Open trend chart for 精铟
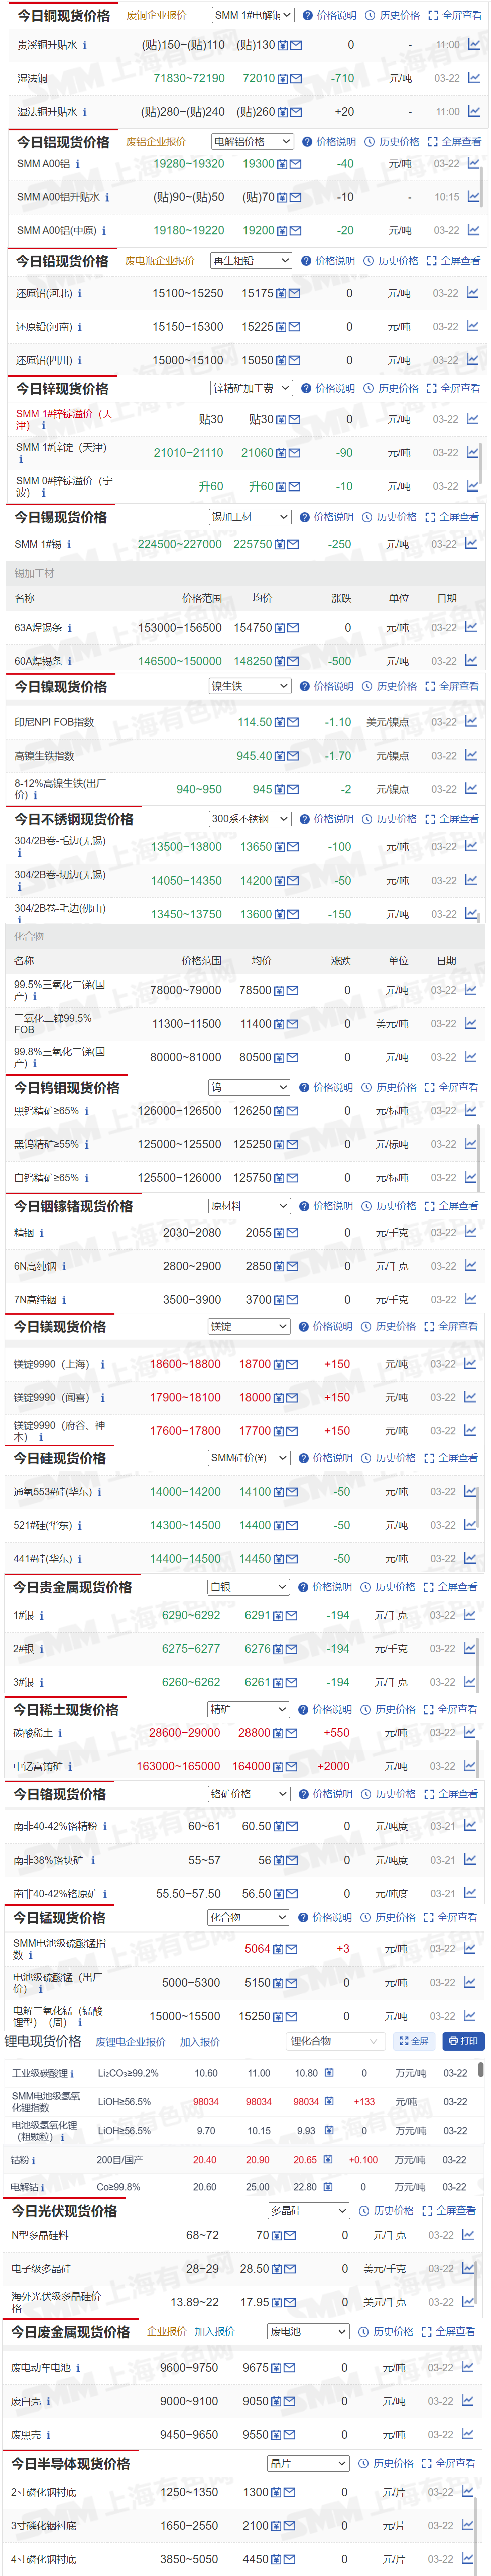Viewport: 491px width, 2576px height. 470,1233
